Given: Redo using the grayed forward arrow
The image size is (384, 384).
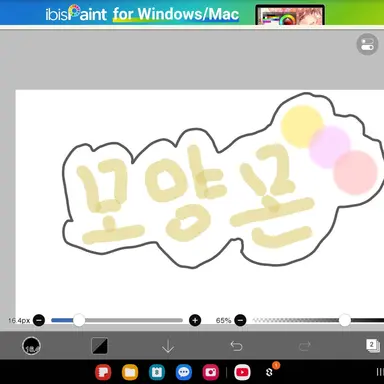Looking at the screenshot, I should click(305, 346).
